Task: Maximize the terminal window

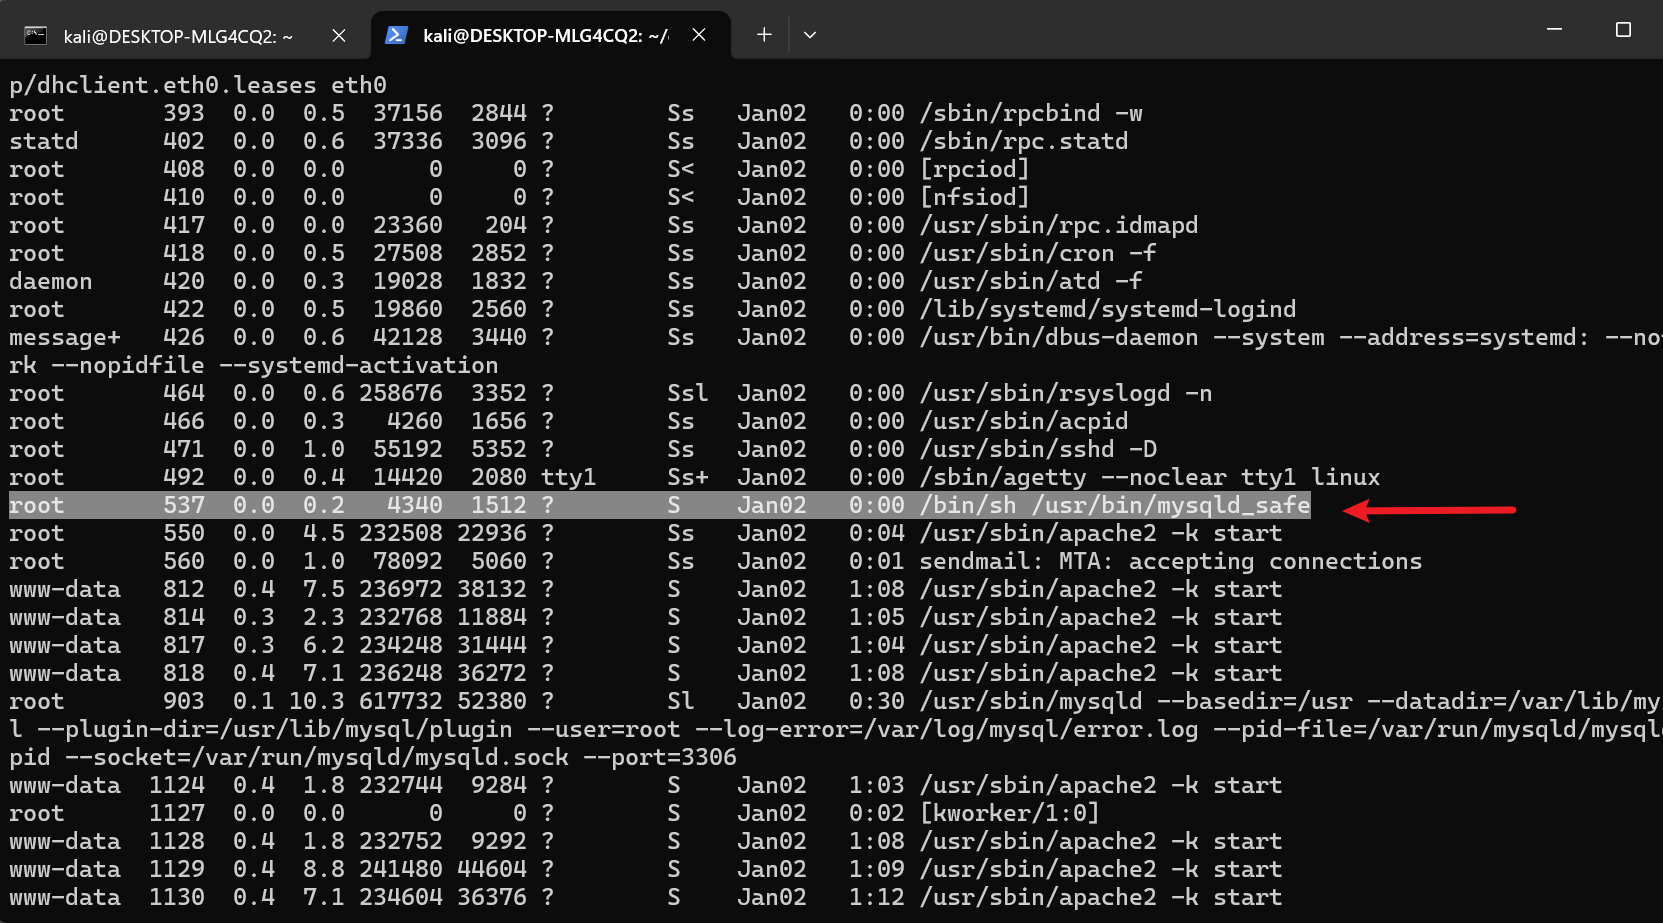Action: [1623, 30]
